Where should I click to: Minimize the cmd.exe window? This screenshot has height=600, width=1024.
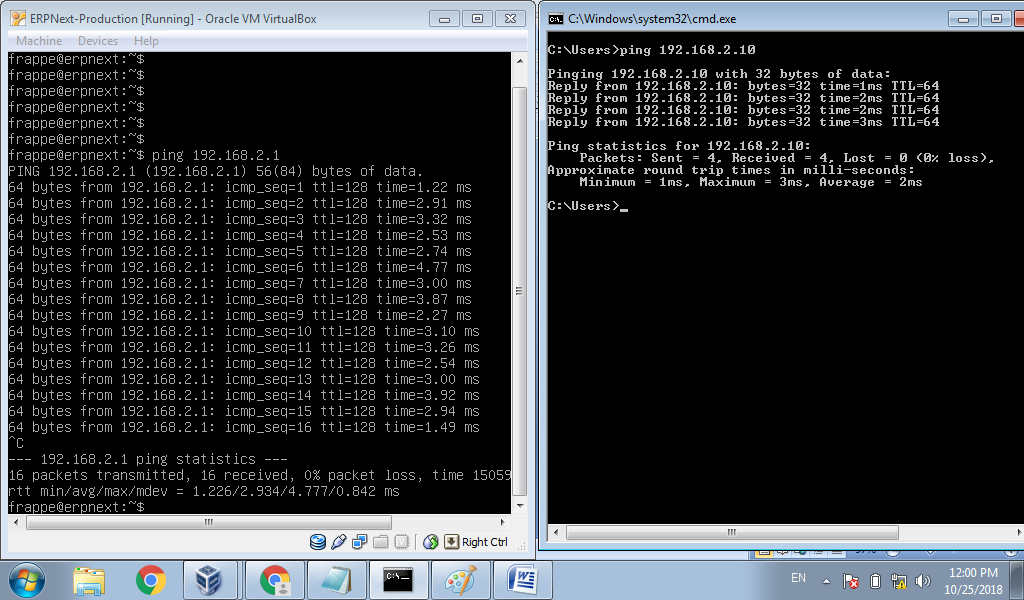(x=963, y=19)
